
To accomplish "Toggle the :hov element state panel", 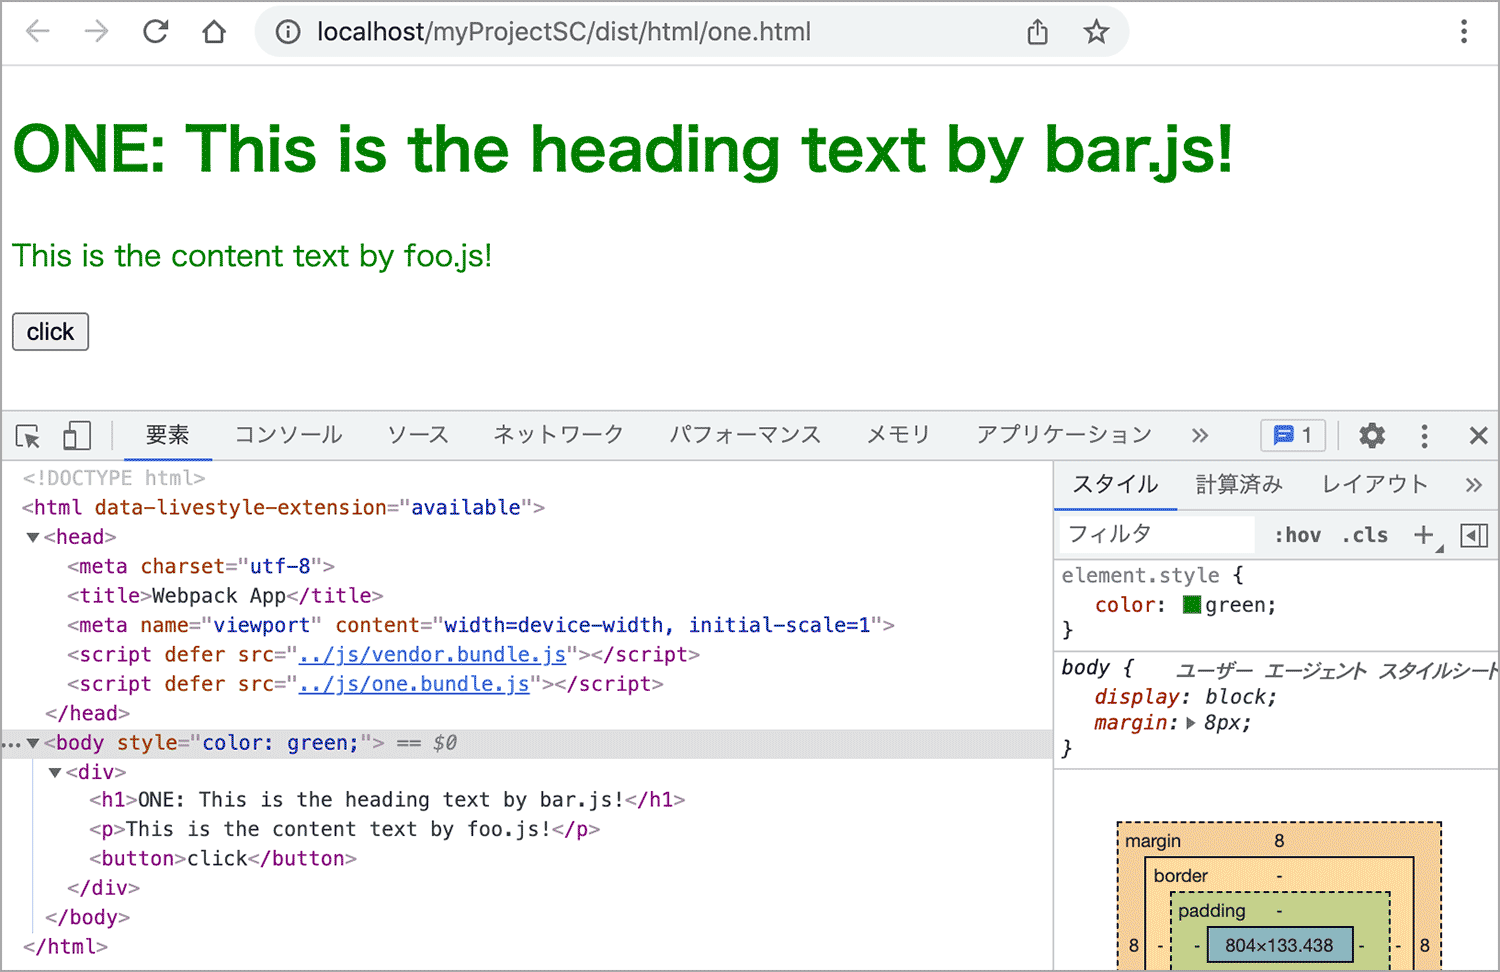I will click(1297, 535).
